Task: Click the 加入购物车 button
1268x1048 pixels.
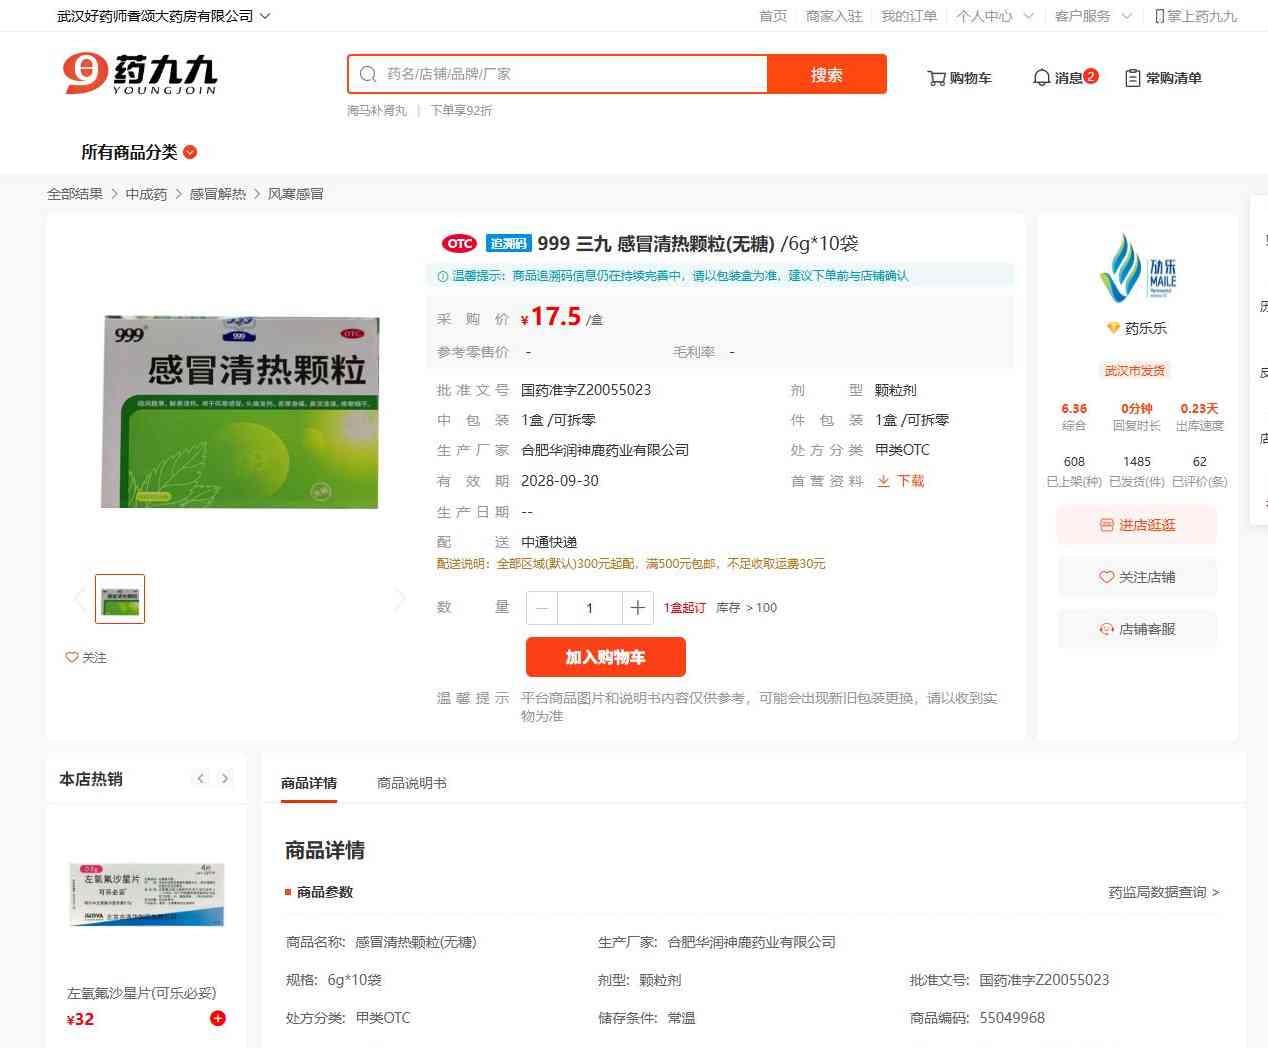Action: point(605,657)
